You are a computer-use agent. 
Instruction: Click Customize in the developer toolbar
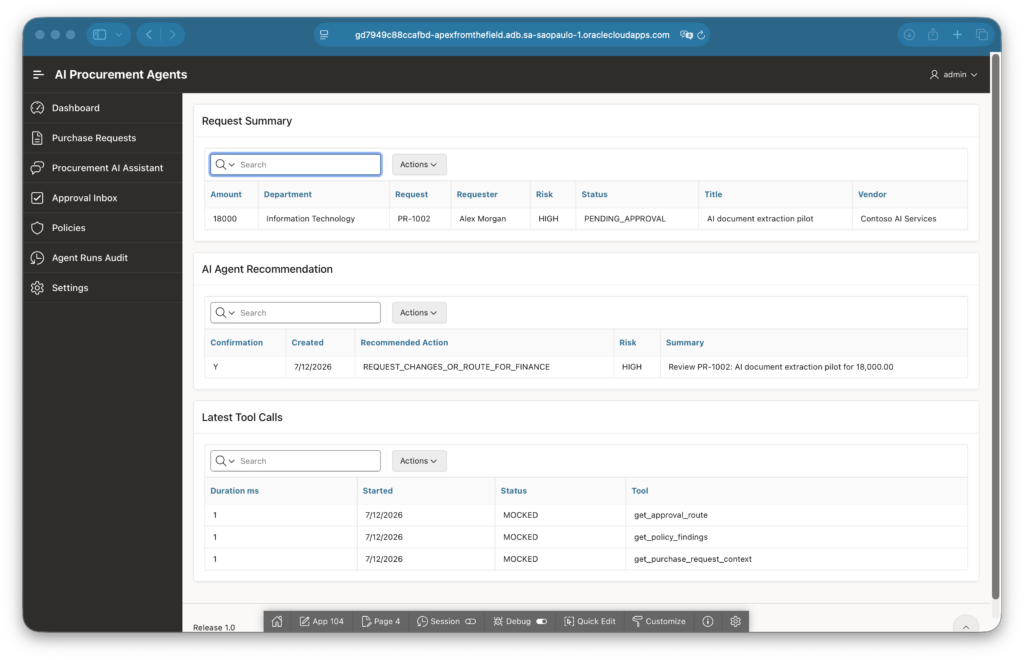click(x=659, y=621)
